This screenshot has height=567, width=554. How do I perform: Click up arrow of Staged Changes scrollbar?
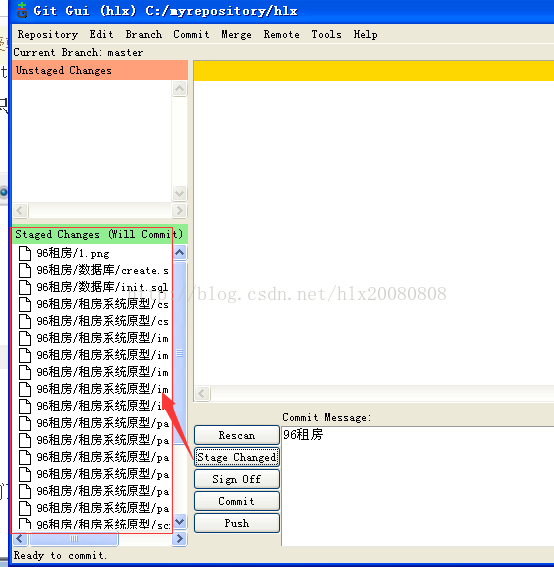pyautogui.click(x=180, y=252)
